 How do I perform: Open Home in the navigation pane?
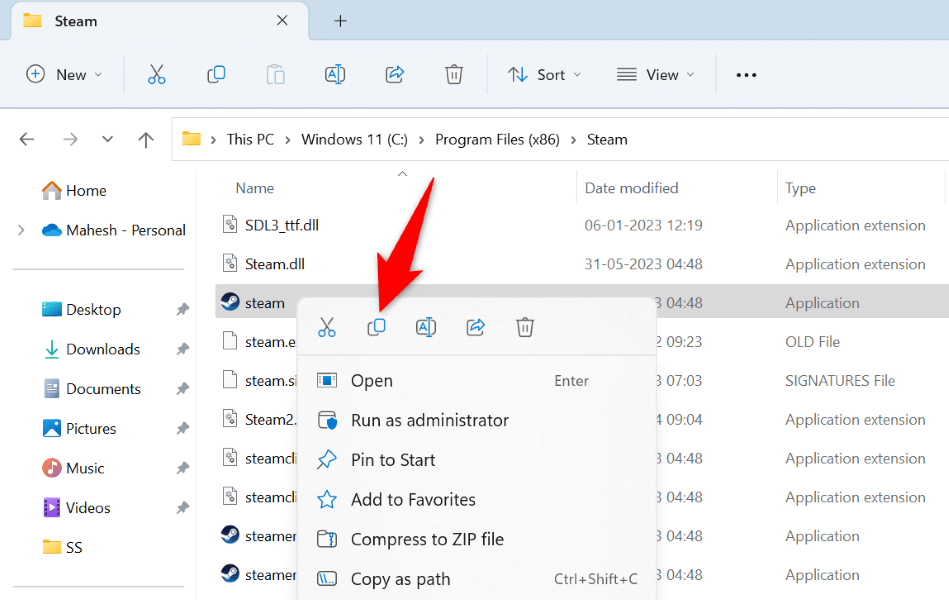[74, 191]
